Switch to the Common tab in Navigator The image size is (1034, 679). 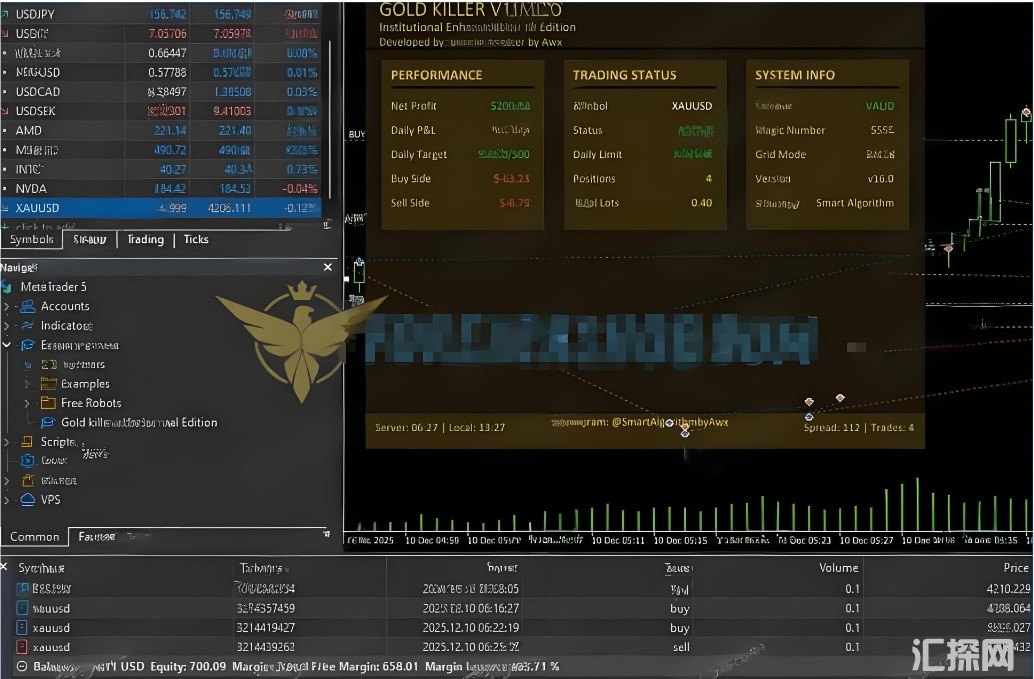point(34,537)
